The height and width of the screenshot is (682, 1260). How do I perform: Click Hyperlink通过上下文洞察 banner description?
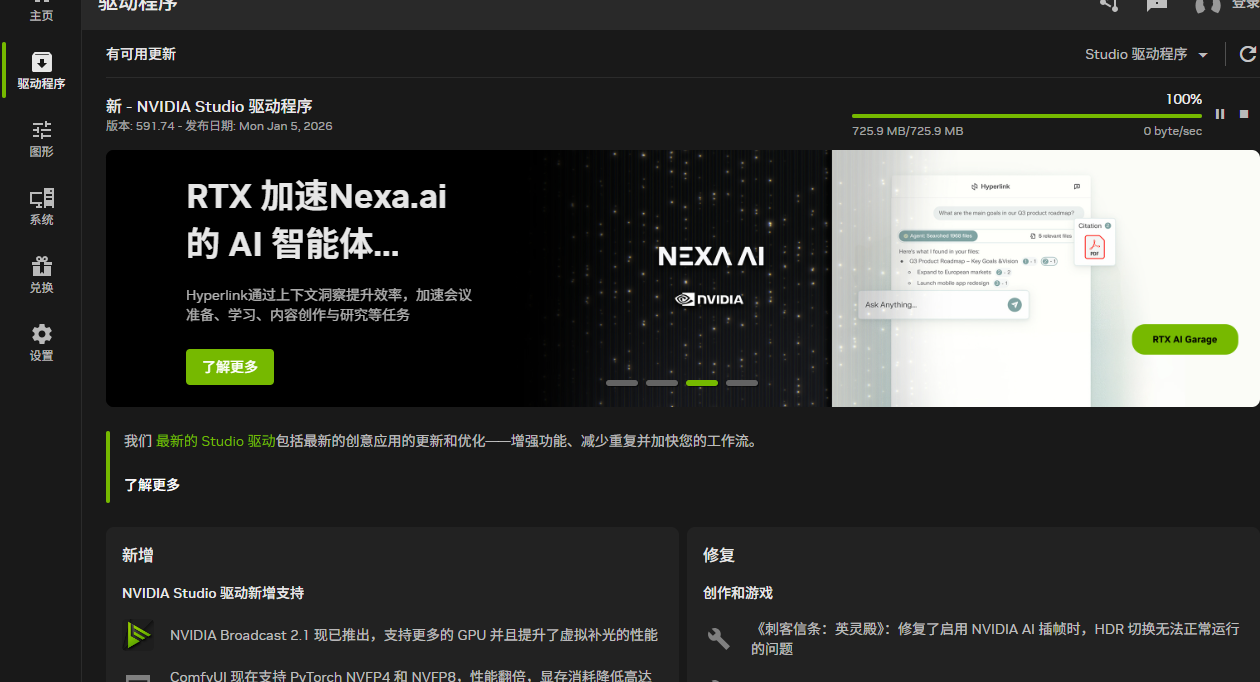click(329, 305)
